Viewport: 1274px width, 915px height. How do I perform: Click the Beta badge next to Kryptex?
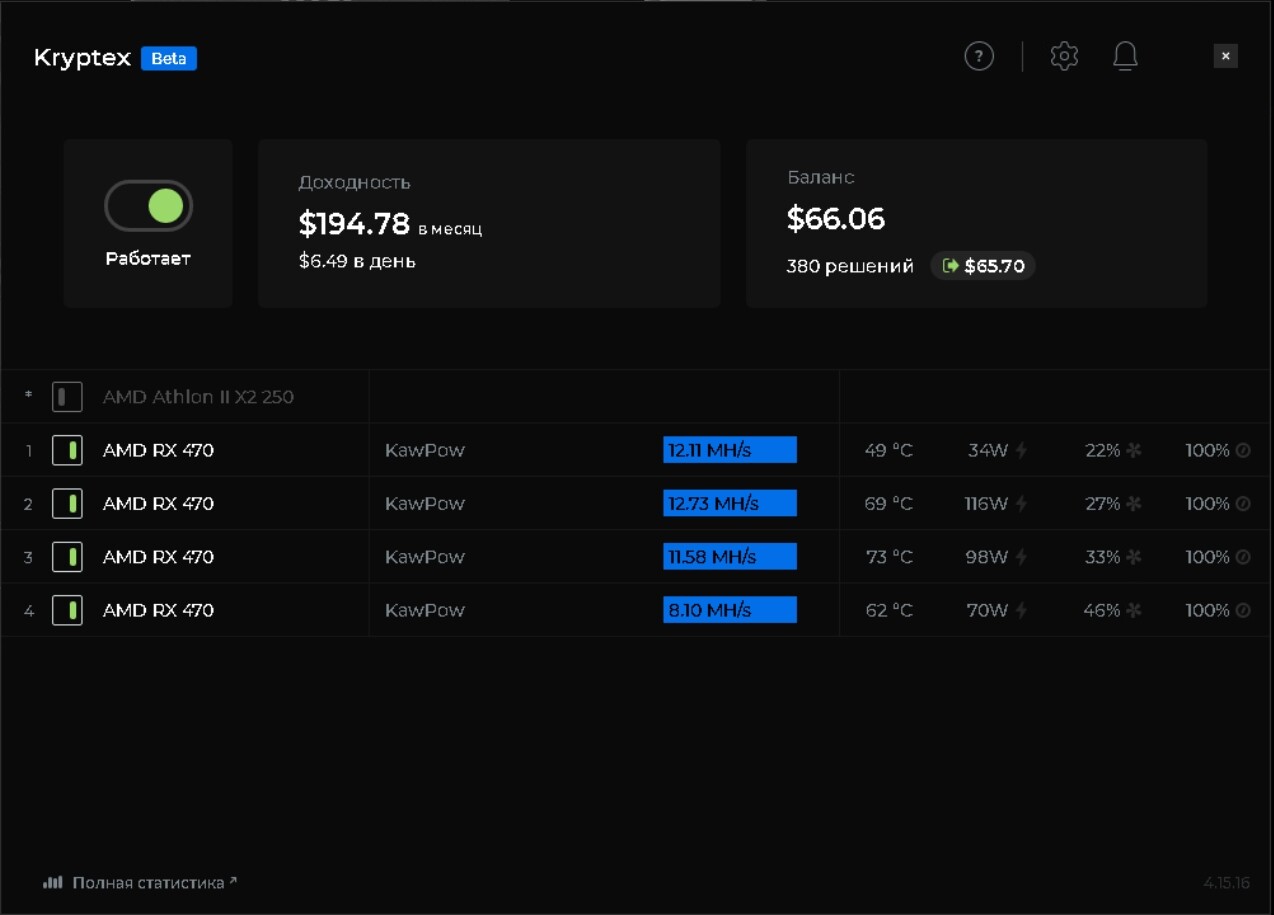coord(169,58)
